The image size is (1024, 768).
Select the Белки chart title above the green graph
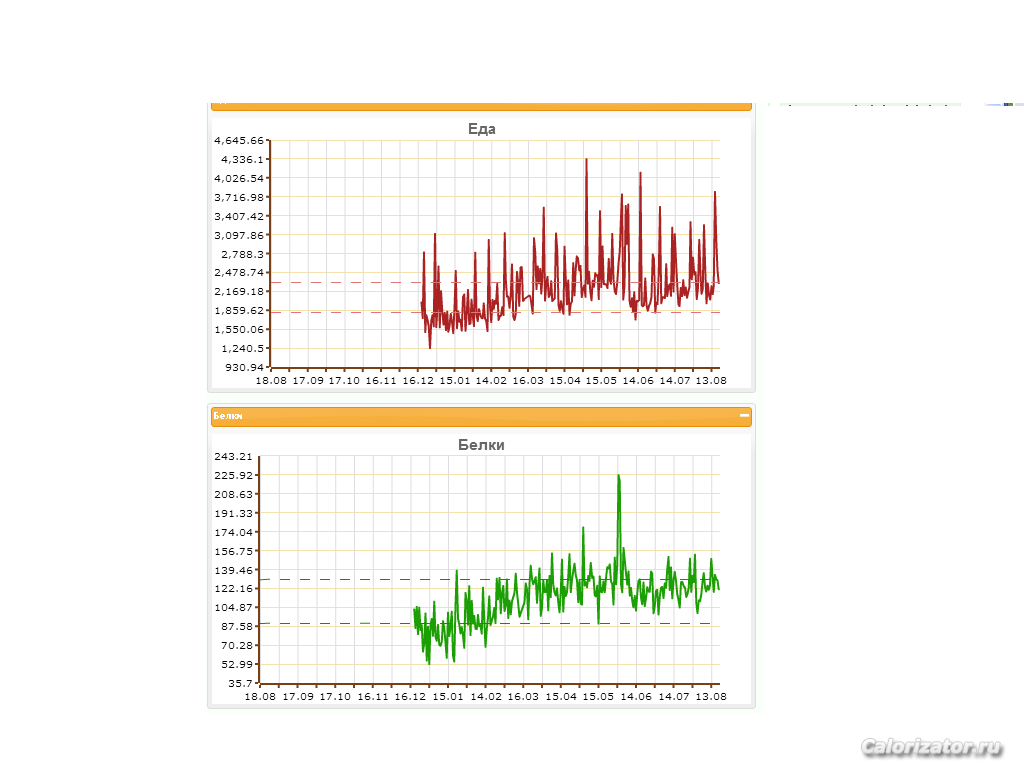tap(481, 445)
